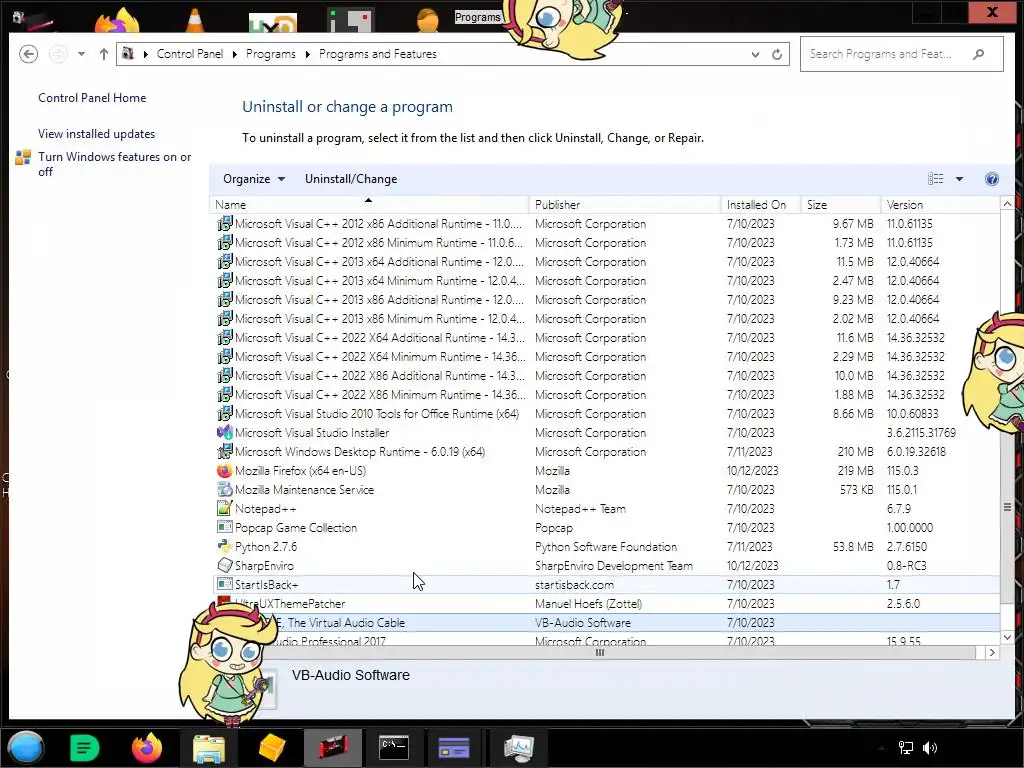Expand the address bar history dropdown
1024x768 pixels.
tap(755, 54)
